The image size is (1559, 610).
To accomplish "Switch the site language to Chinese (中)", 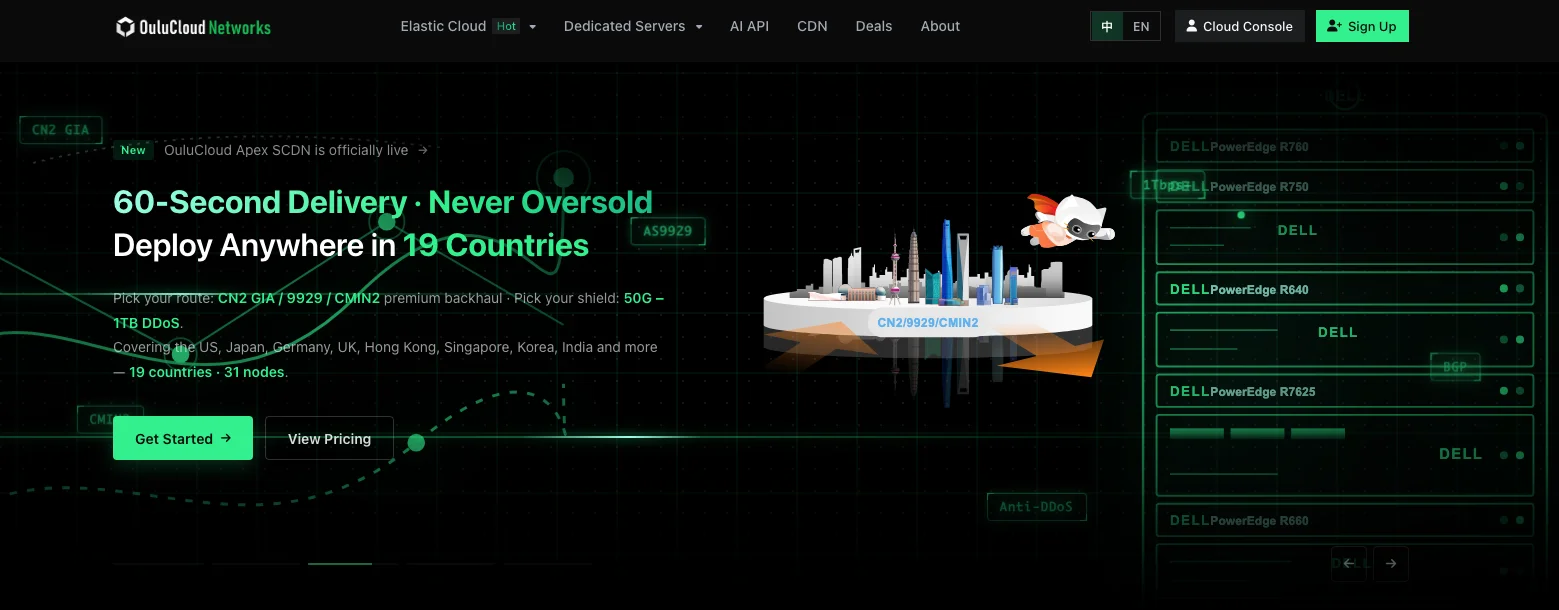I will pyautogui.click(x=1107, y=27).
